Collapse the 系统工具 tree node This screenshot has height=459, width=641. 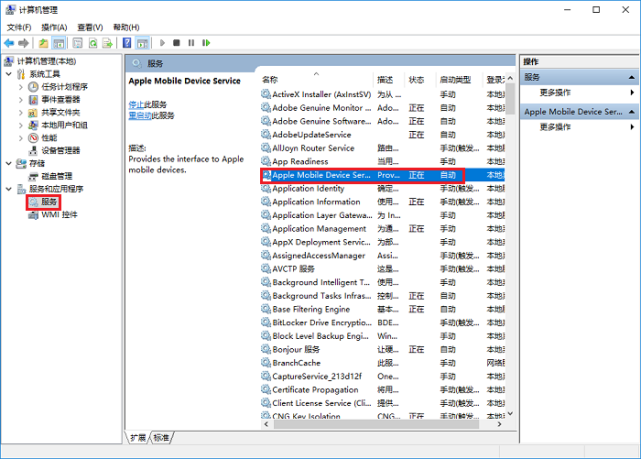pyautogui.click(x=9, y=74)
